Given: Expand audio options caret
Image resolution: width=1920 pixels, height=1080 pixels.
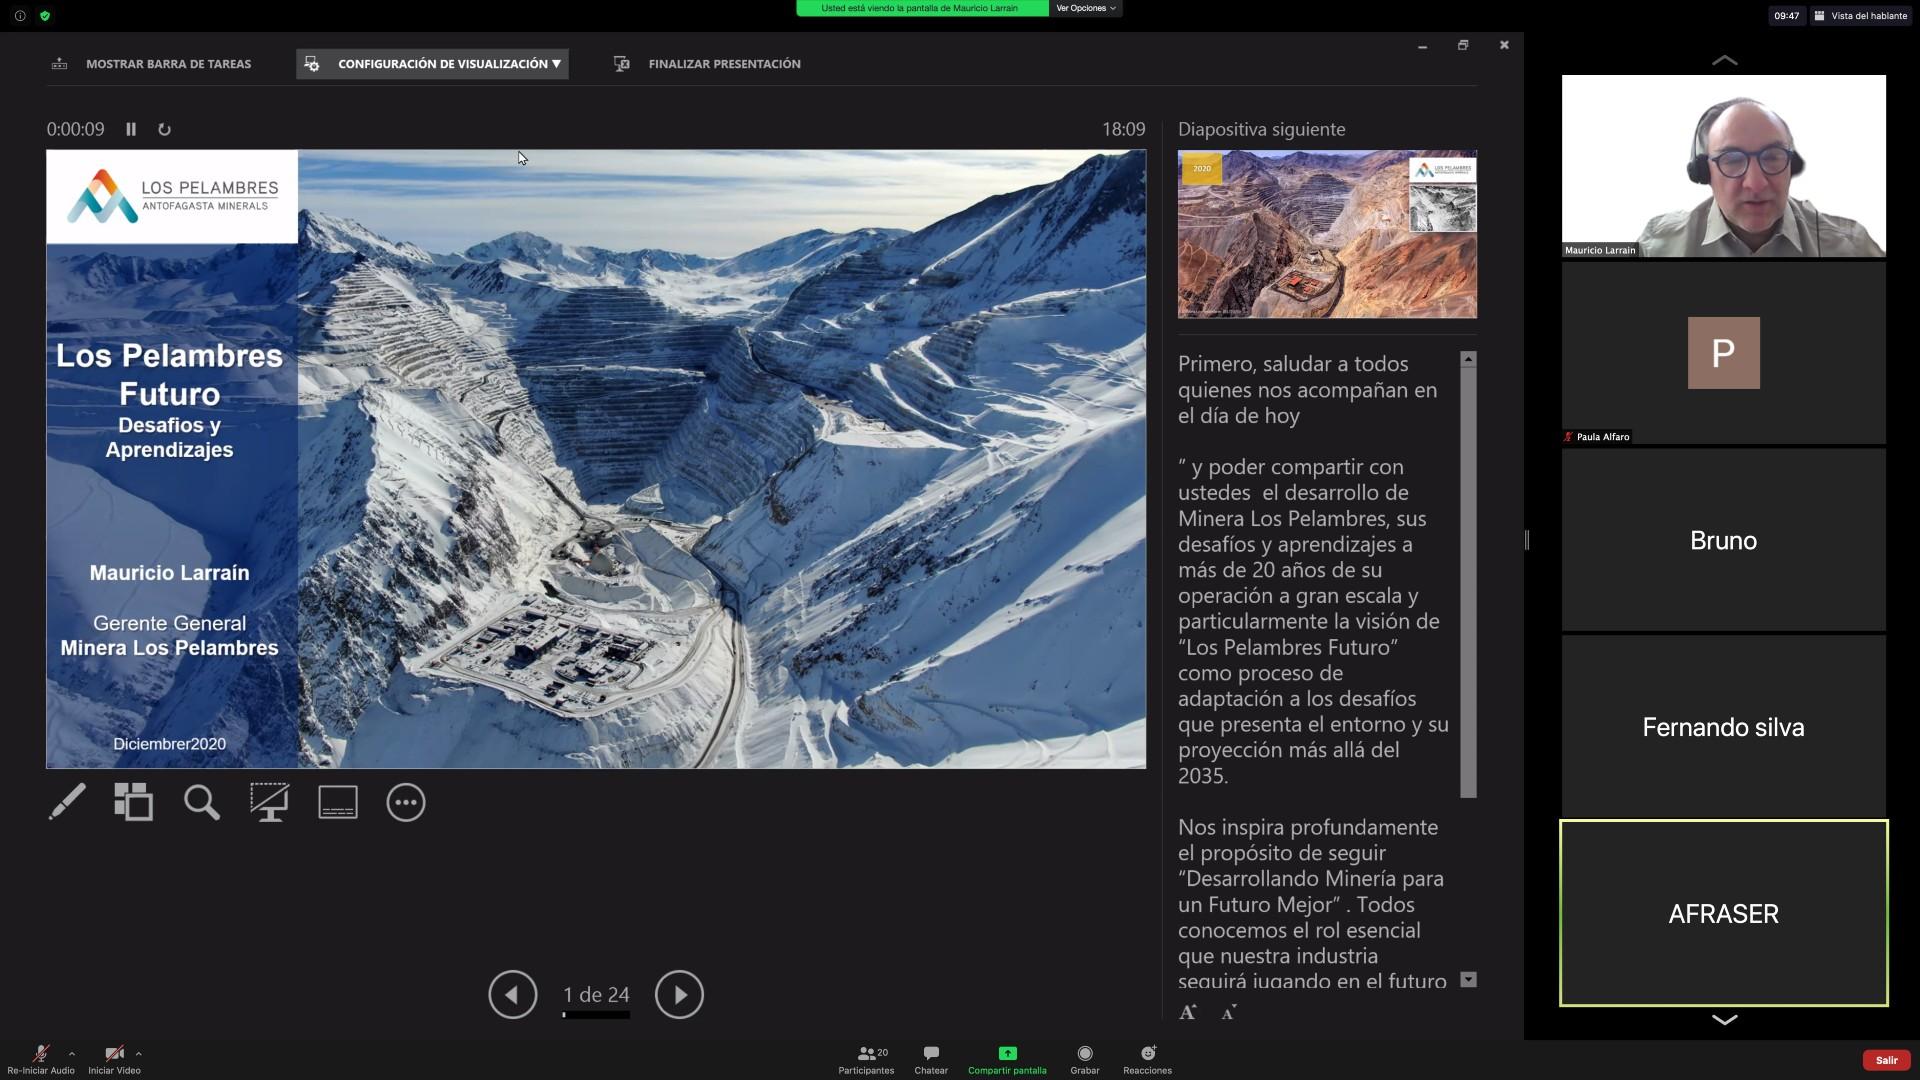Looking at the screenshot, I should (72, 1053).
